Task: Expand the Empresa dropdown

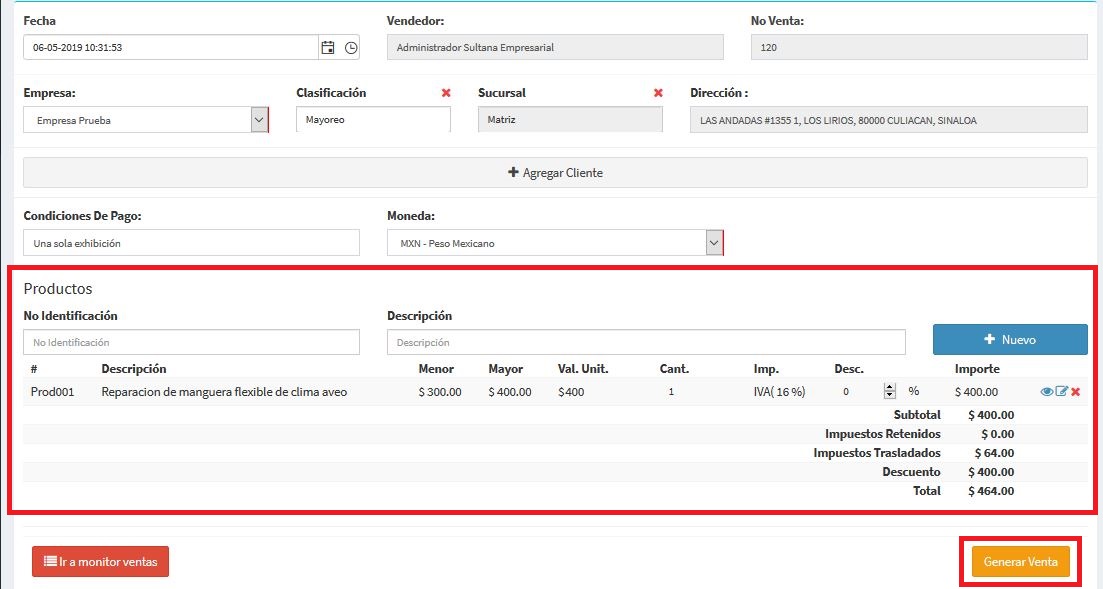Action: pos(259,120)
